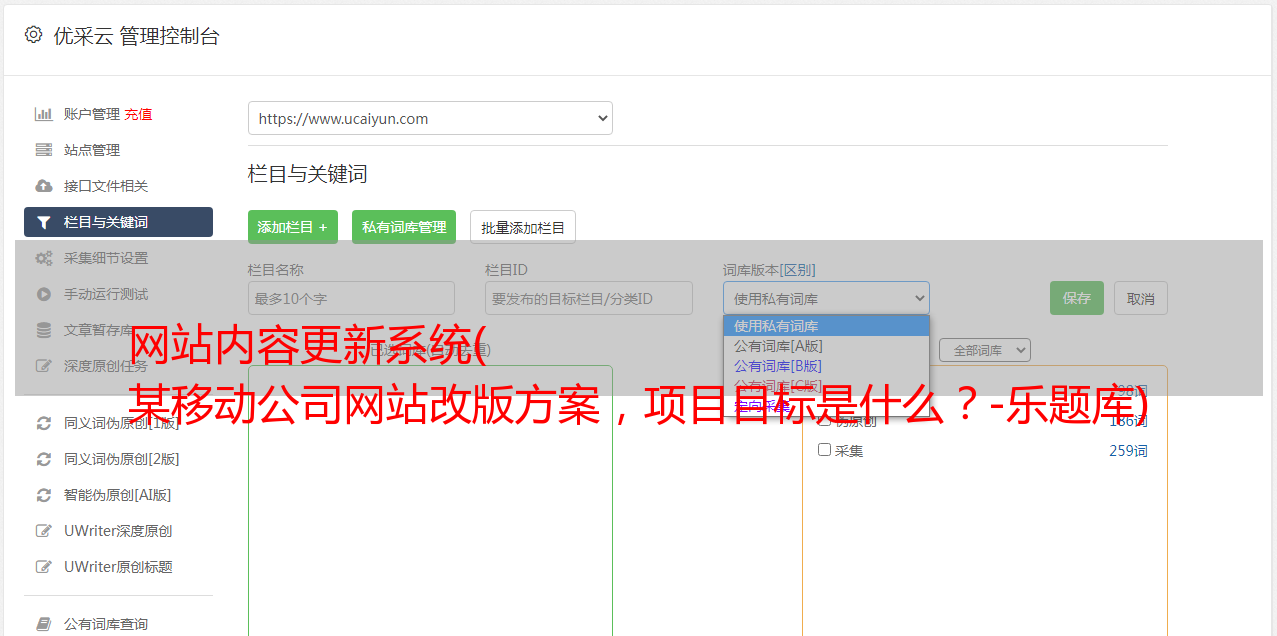This screenshot has height=636, width=1277.
Task: Click the 259词 count link
Action: coord(1128,451)
